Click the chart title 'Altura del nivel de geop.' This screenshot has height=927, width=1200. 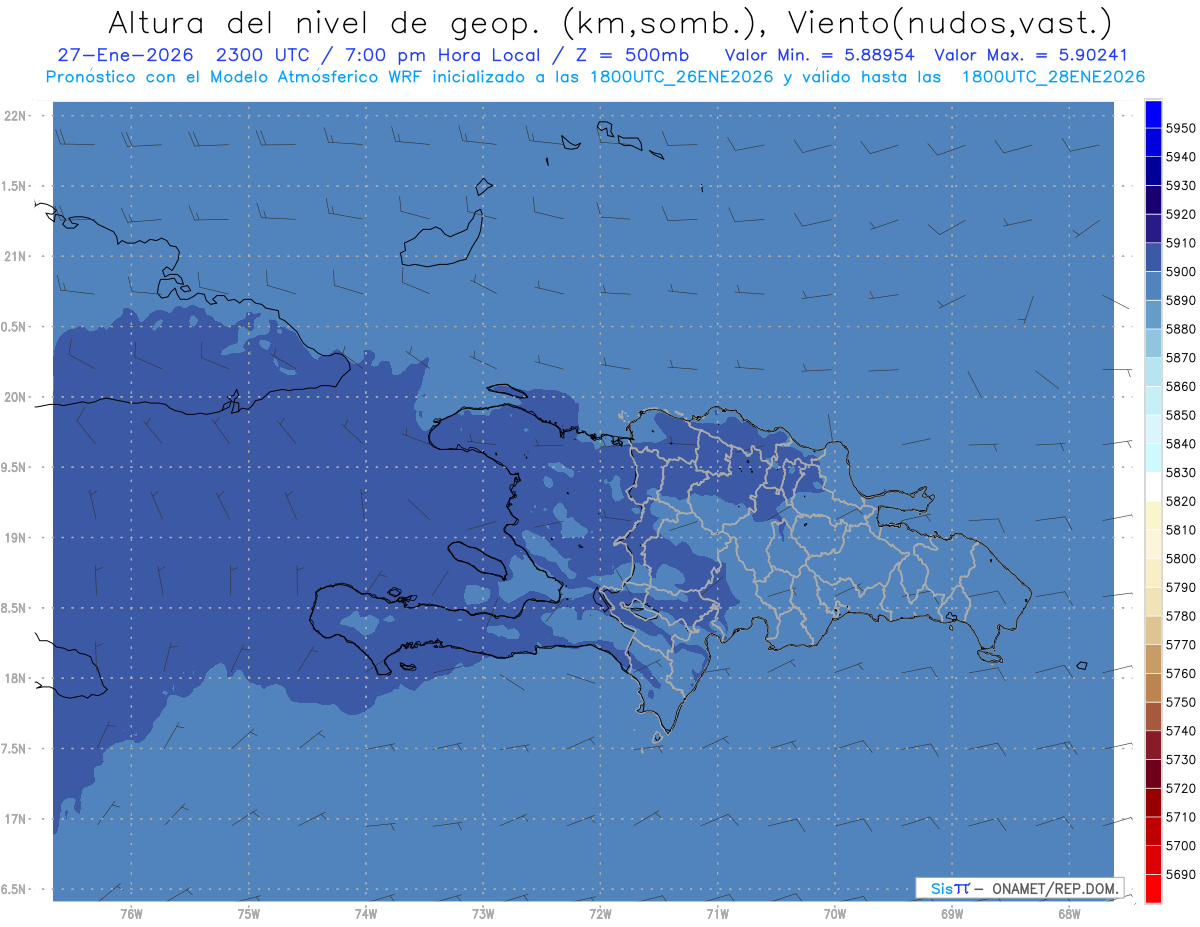(x=325, y=22)
